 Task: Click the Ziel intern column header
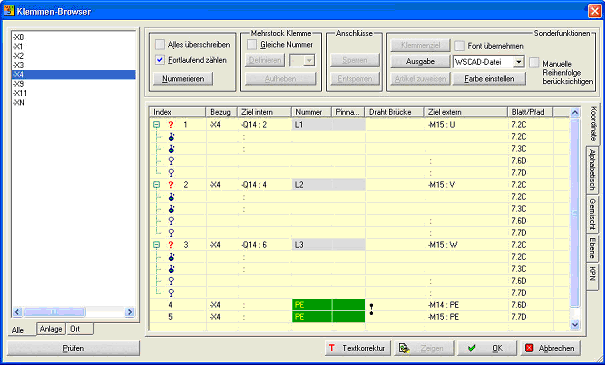tap(264, 112)
